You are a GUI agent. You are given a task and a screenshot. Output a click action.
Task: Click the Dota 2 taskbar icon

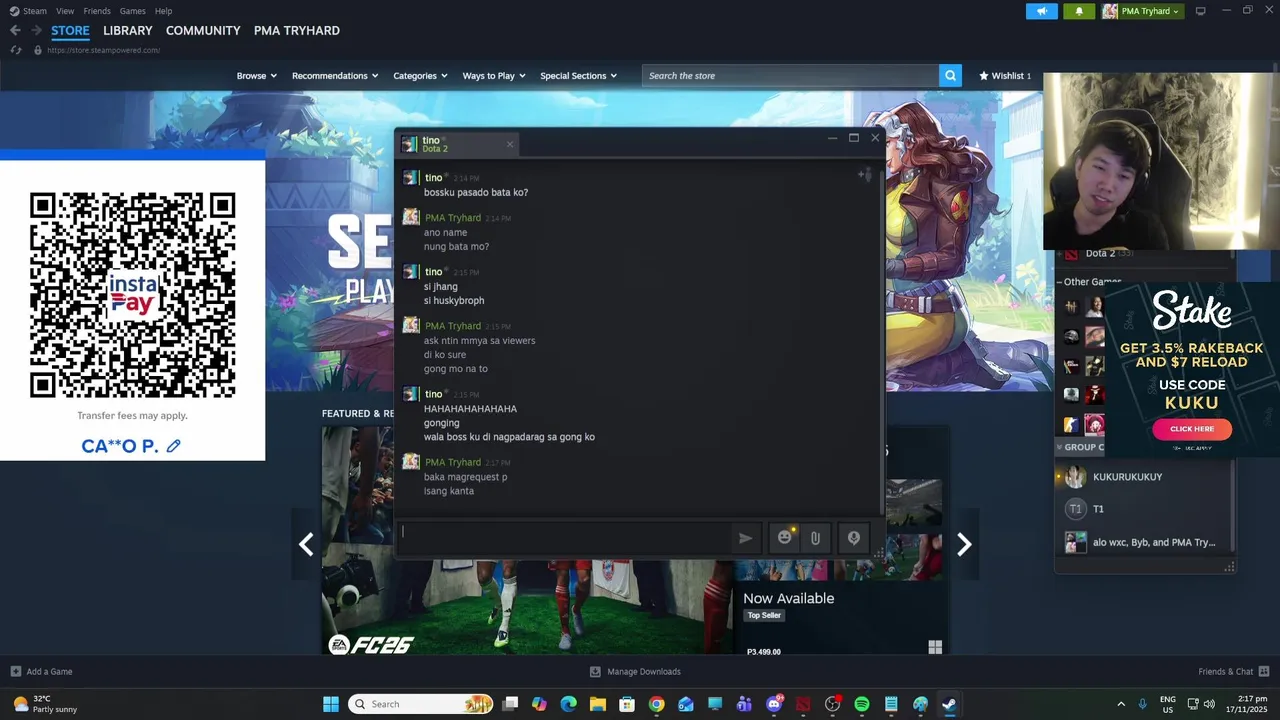[803, 704]
